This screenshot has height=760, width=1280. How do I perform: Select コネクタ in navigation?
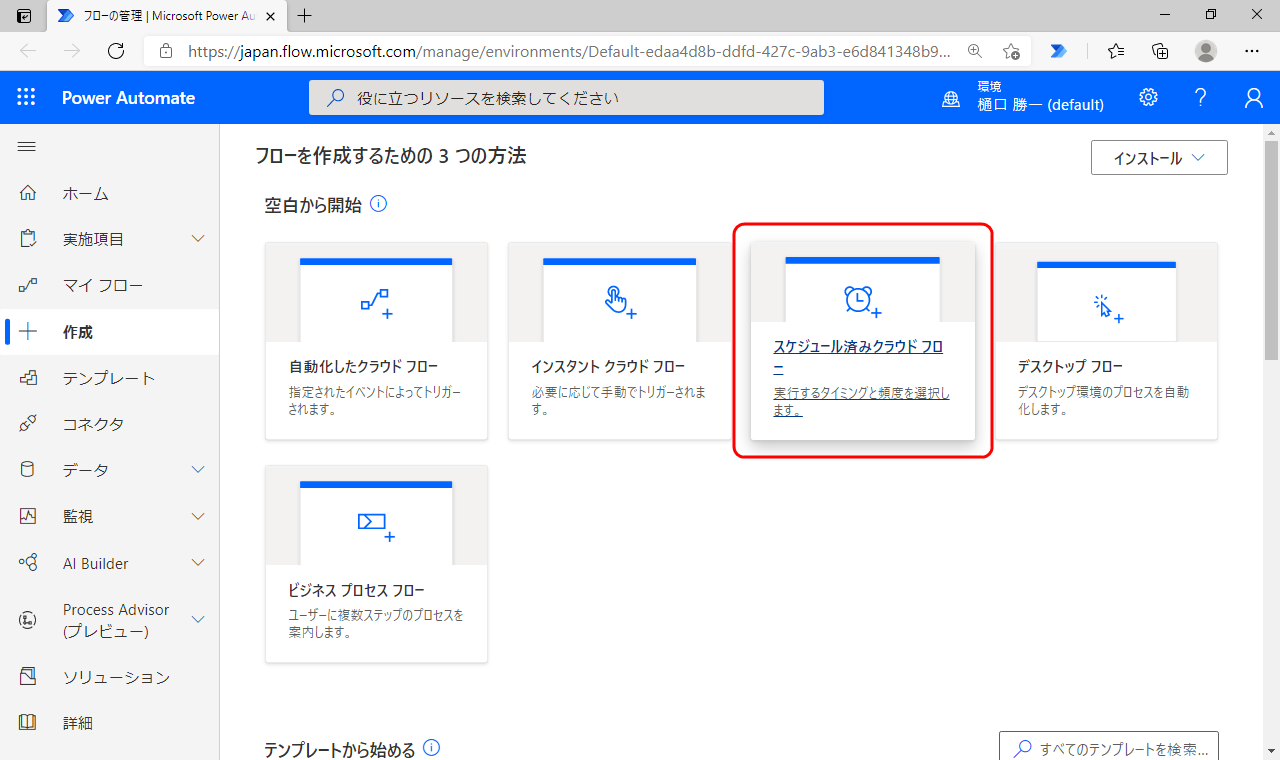point(93,424)
